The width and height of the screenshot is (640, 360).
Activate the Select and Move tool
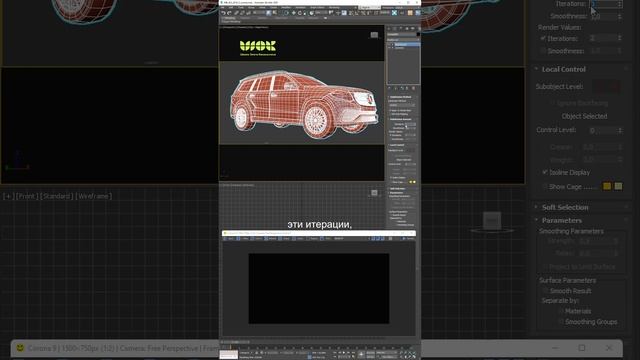[294, 13]
